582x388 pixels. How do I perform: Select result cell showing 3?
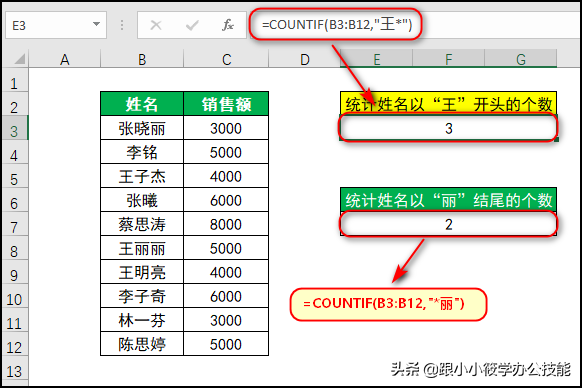click(x=448, y=128)
